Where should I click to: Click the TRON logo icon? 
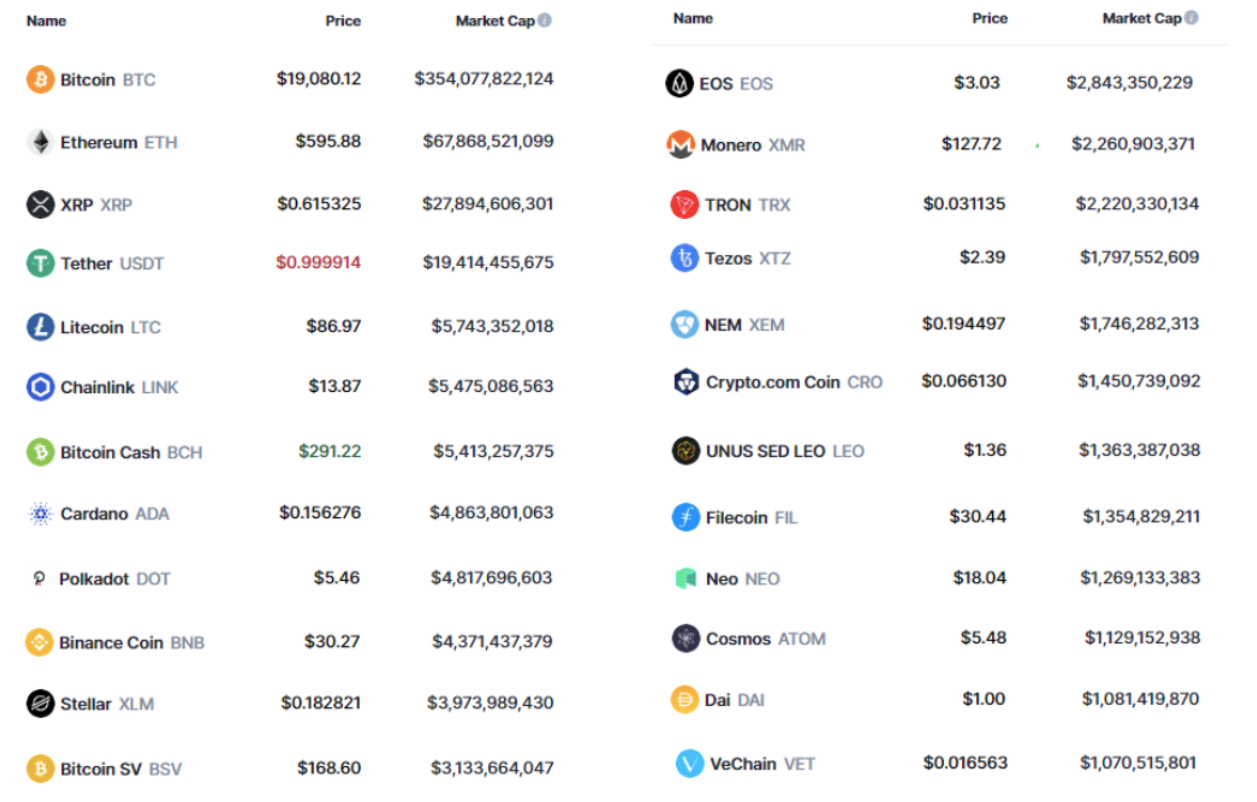[685, 204]
